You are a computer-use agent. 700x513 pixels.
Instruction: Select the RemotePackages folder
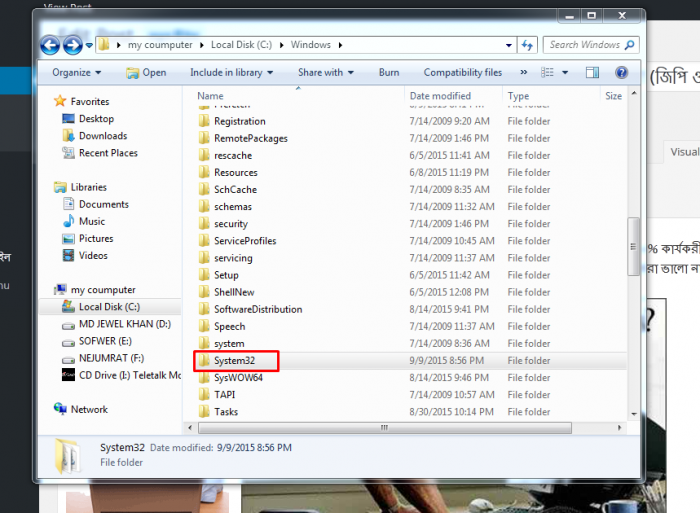(x=250, y=138)
